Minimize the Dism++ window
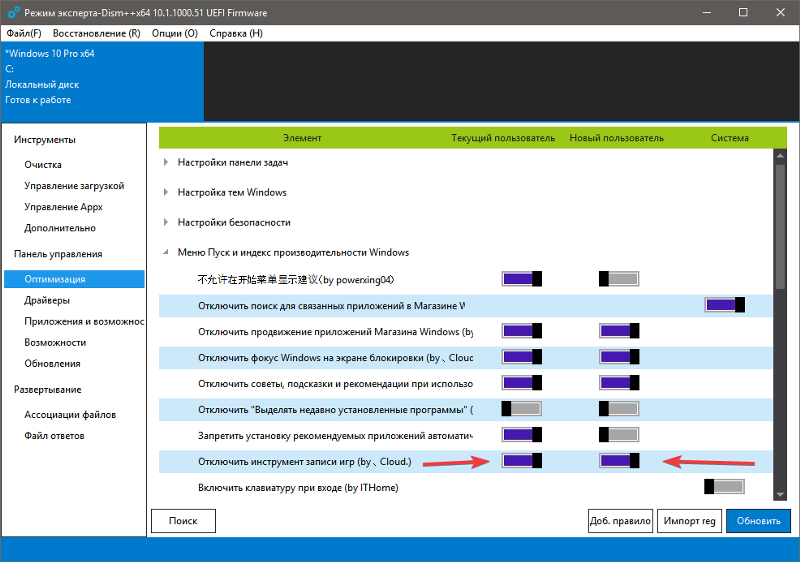The image size is (800, 562). [707, 12]
